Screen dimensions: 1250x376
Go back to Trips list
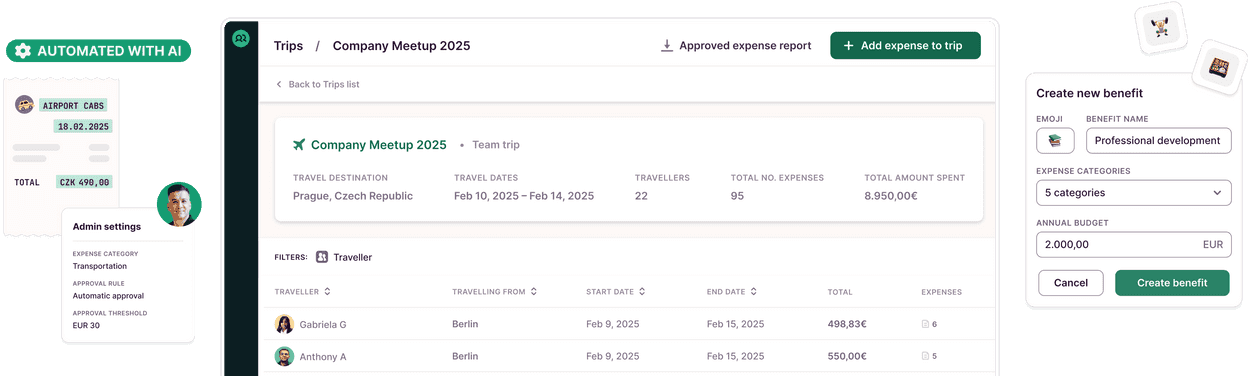point(317,85)
